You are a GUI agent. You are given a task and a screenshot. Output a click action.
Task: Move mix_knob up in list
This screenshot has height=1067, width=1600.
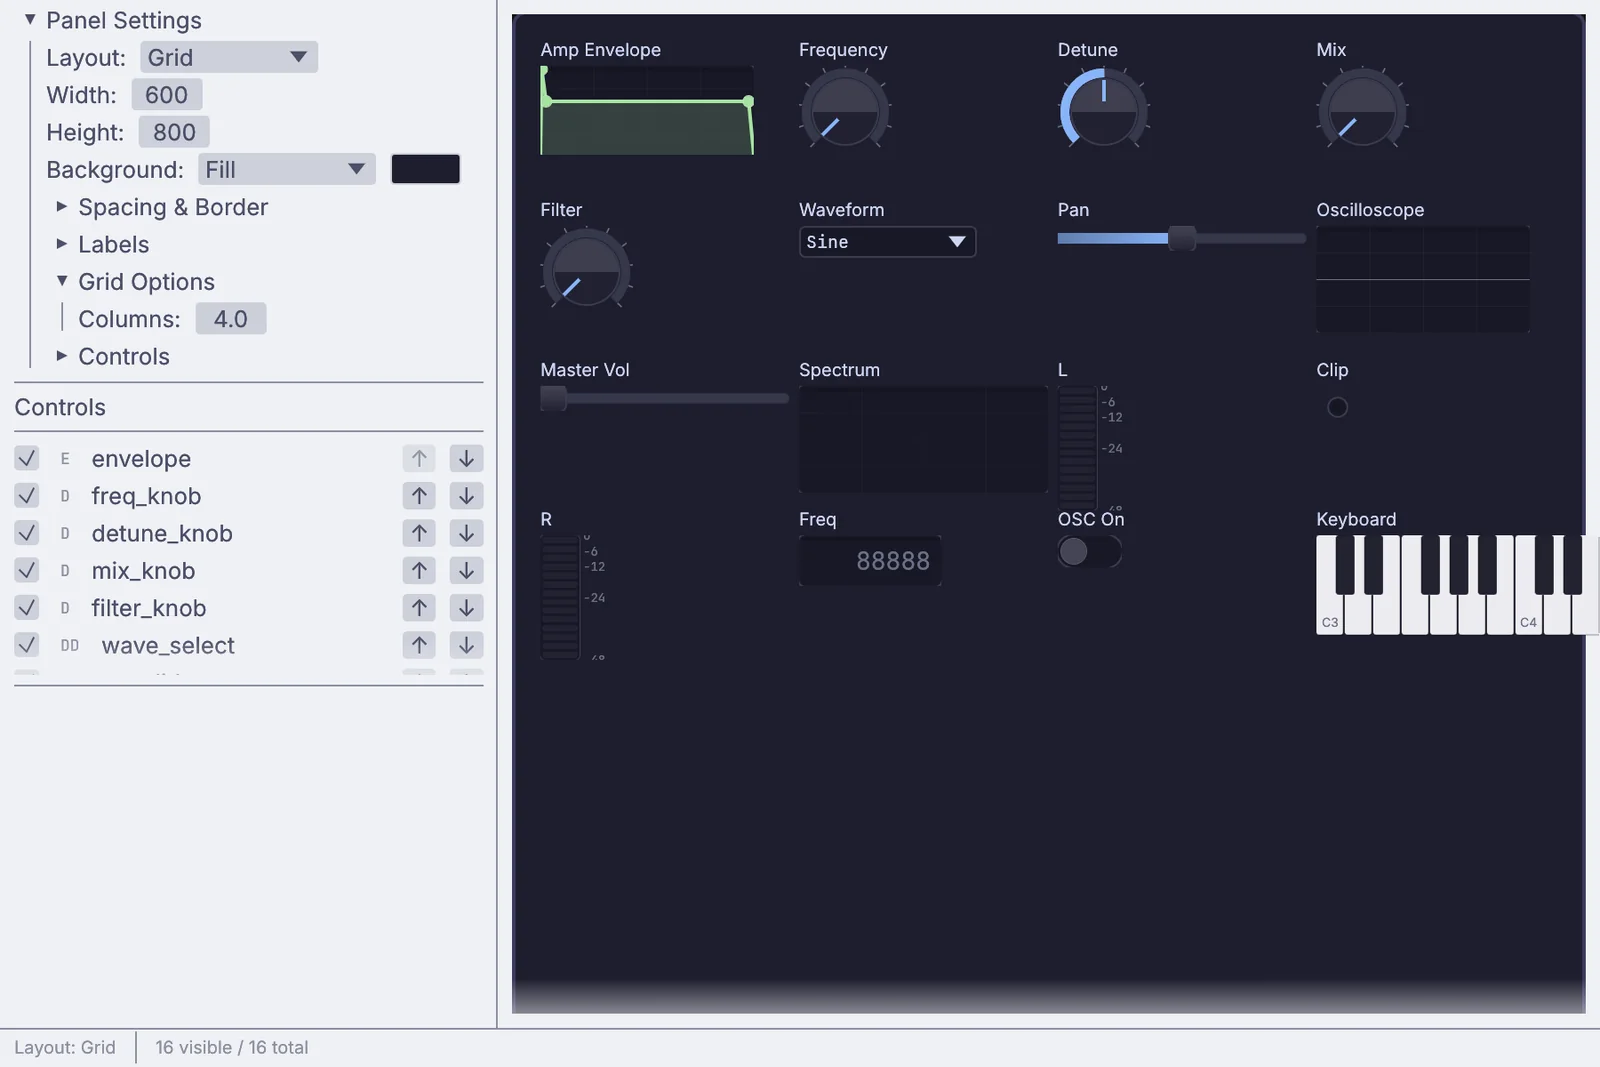(x=419, y=571)
